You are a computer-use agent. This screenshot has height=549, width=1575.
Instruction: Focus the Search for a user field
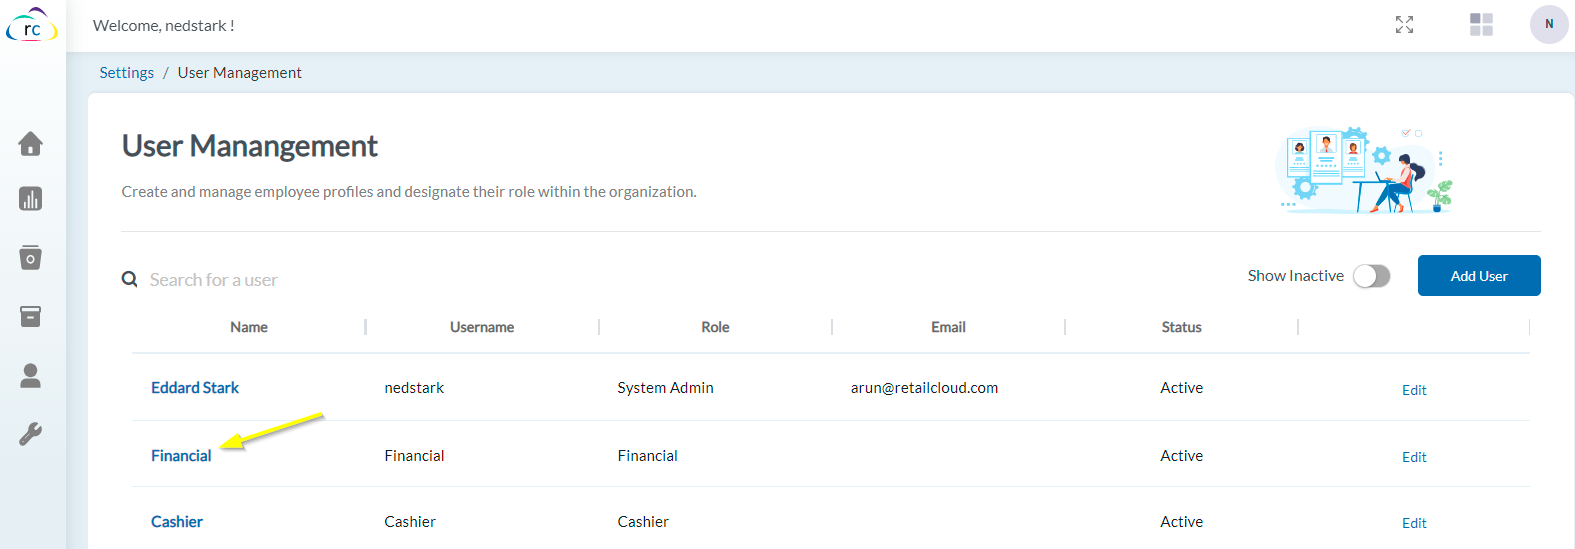pyautogui.click(x=214, y=280)
